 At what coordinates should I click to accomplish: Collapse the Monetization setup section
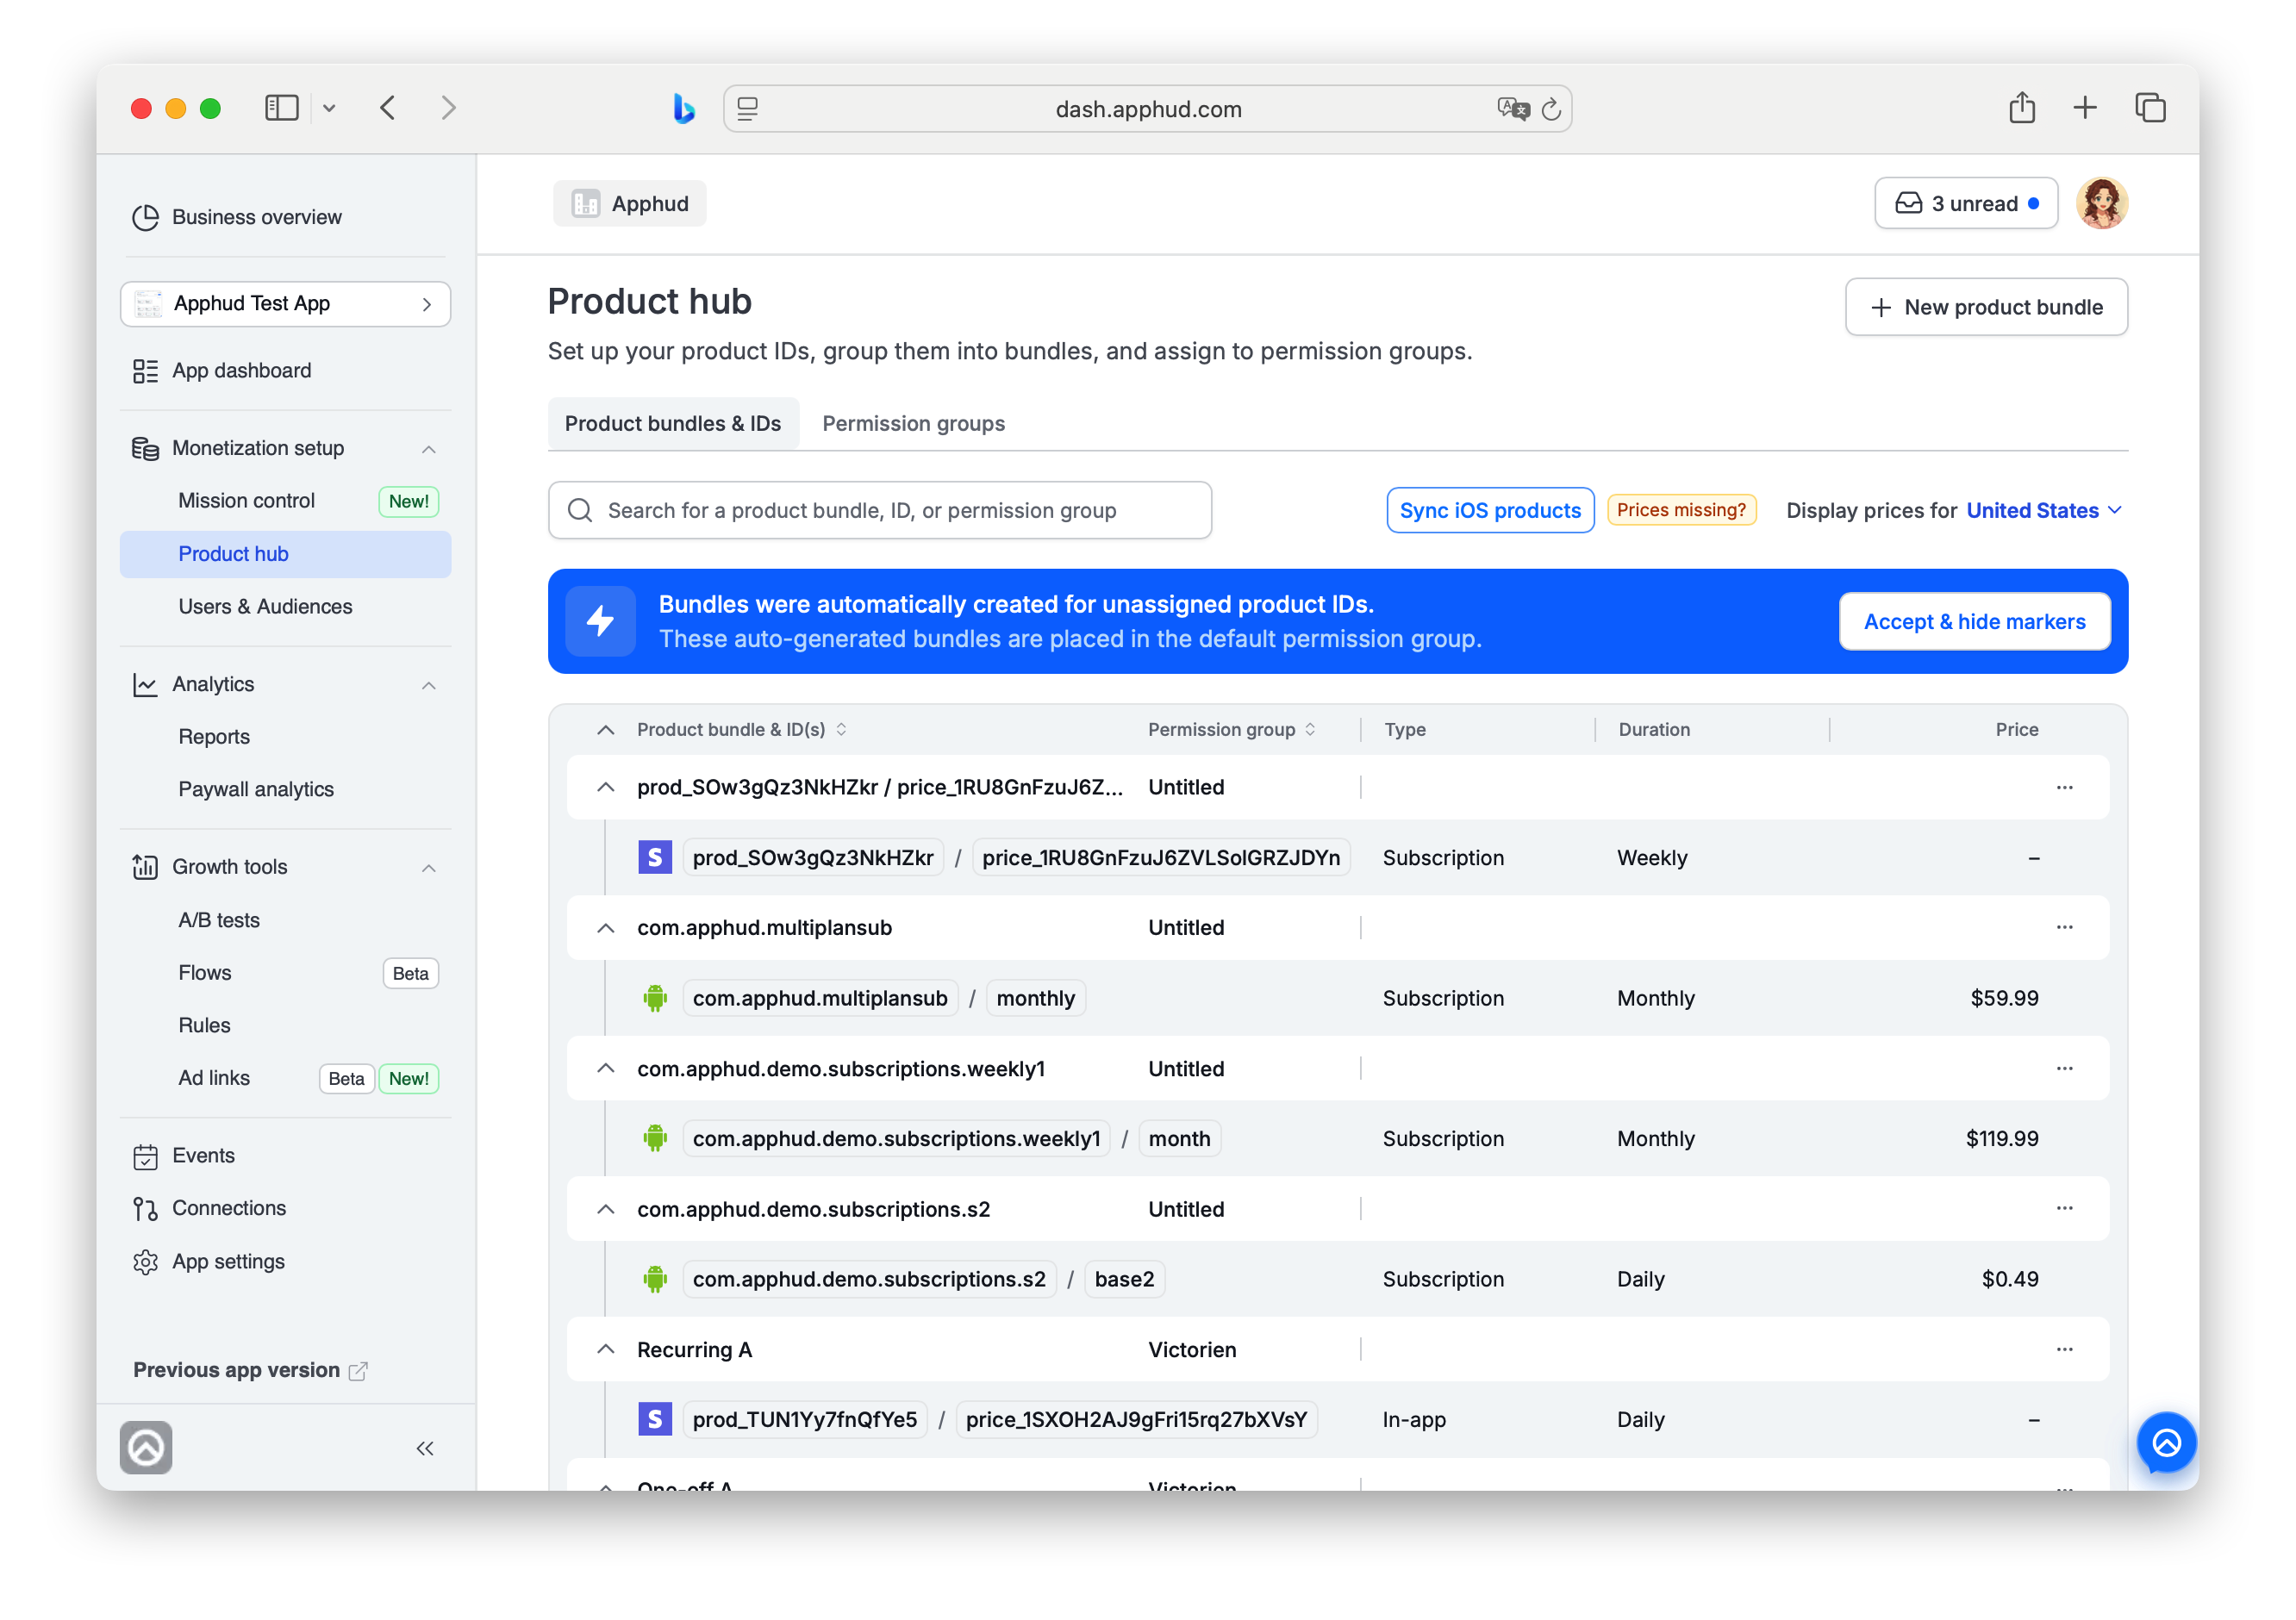click(429, 449)
